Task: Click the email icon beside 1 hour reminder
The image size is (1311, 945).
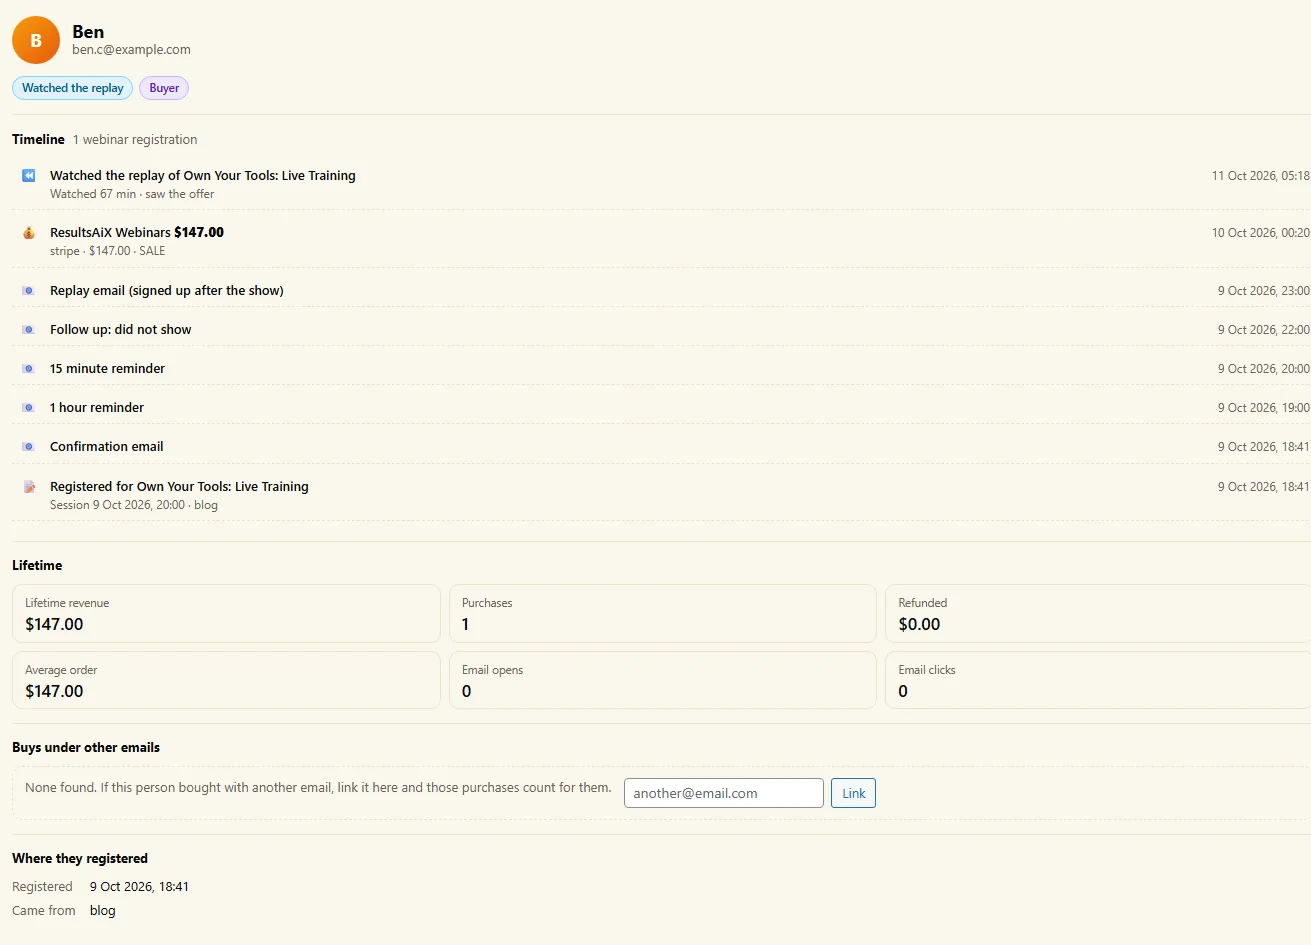Action: (29, 407)
